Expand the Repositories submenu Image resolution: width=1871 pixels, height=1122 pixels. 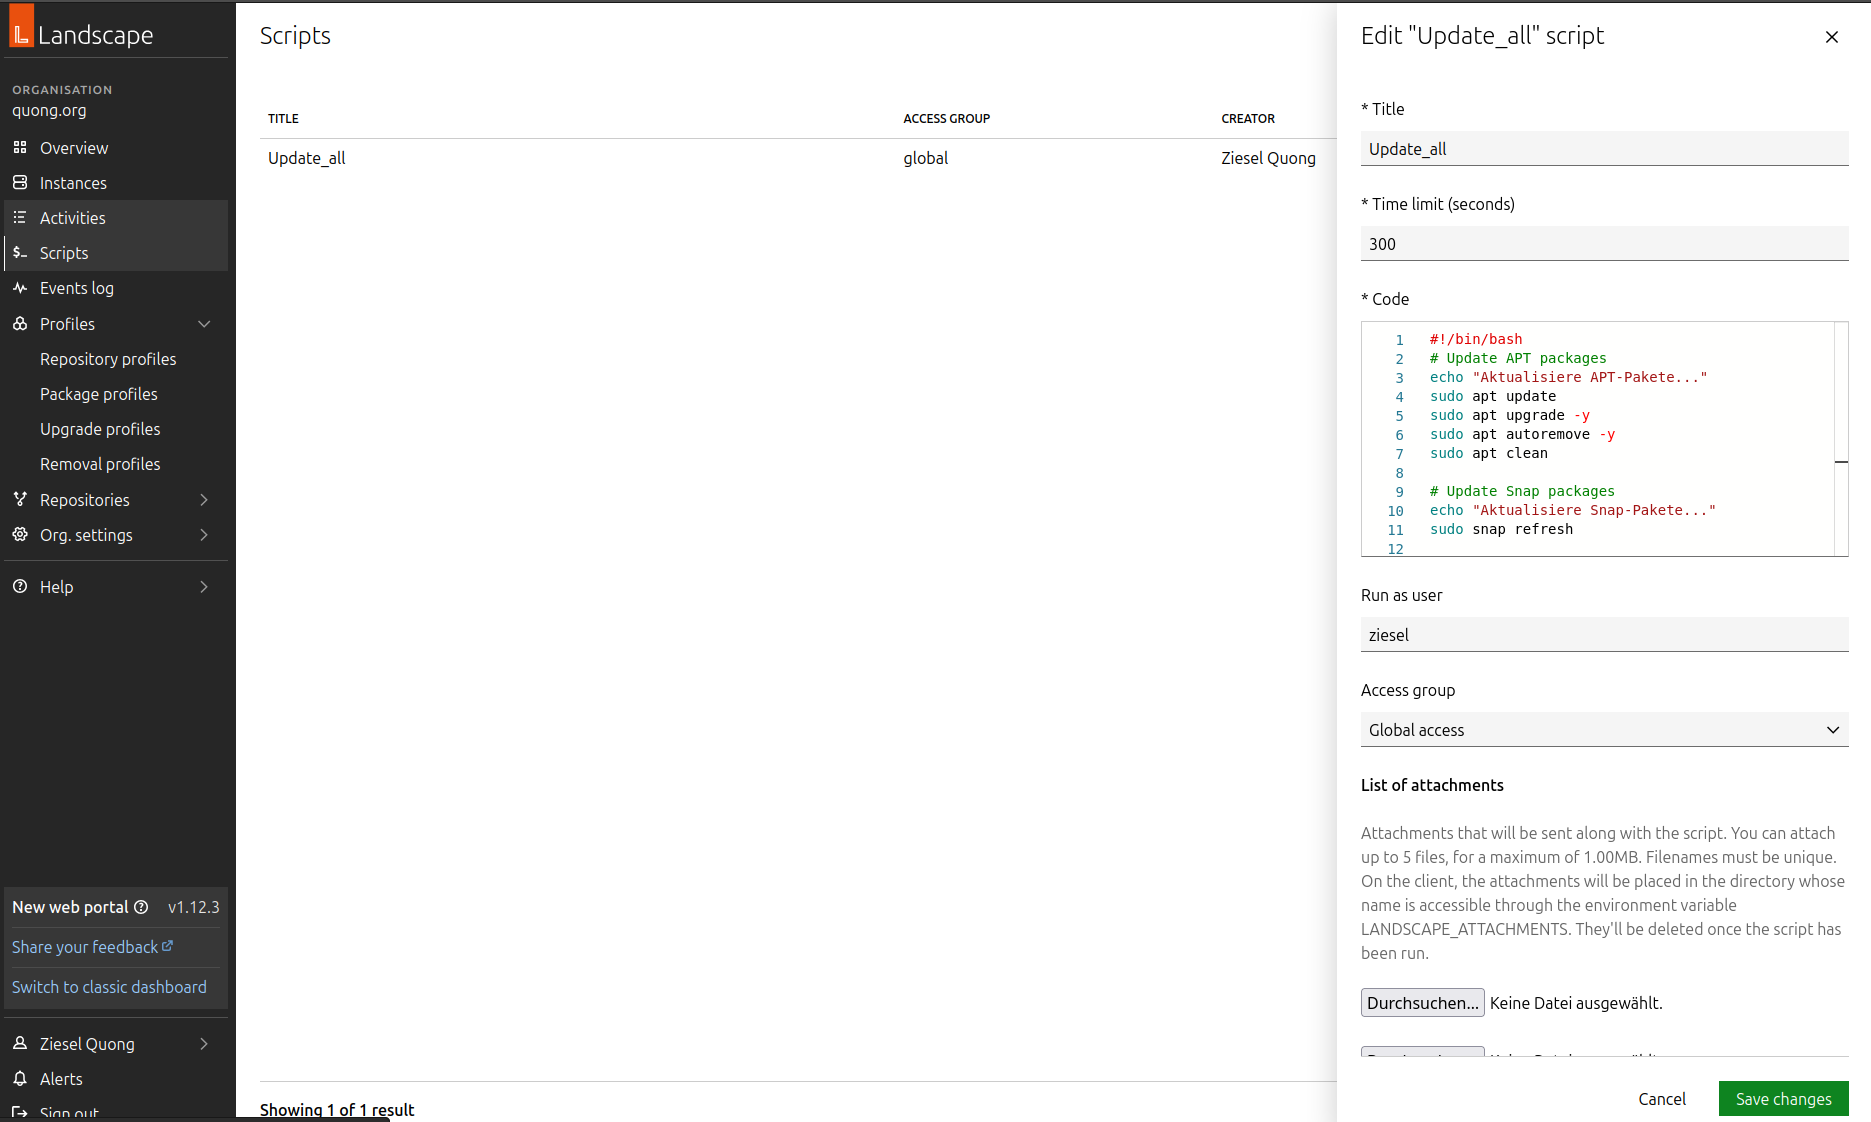click(x=204, y=500)
